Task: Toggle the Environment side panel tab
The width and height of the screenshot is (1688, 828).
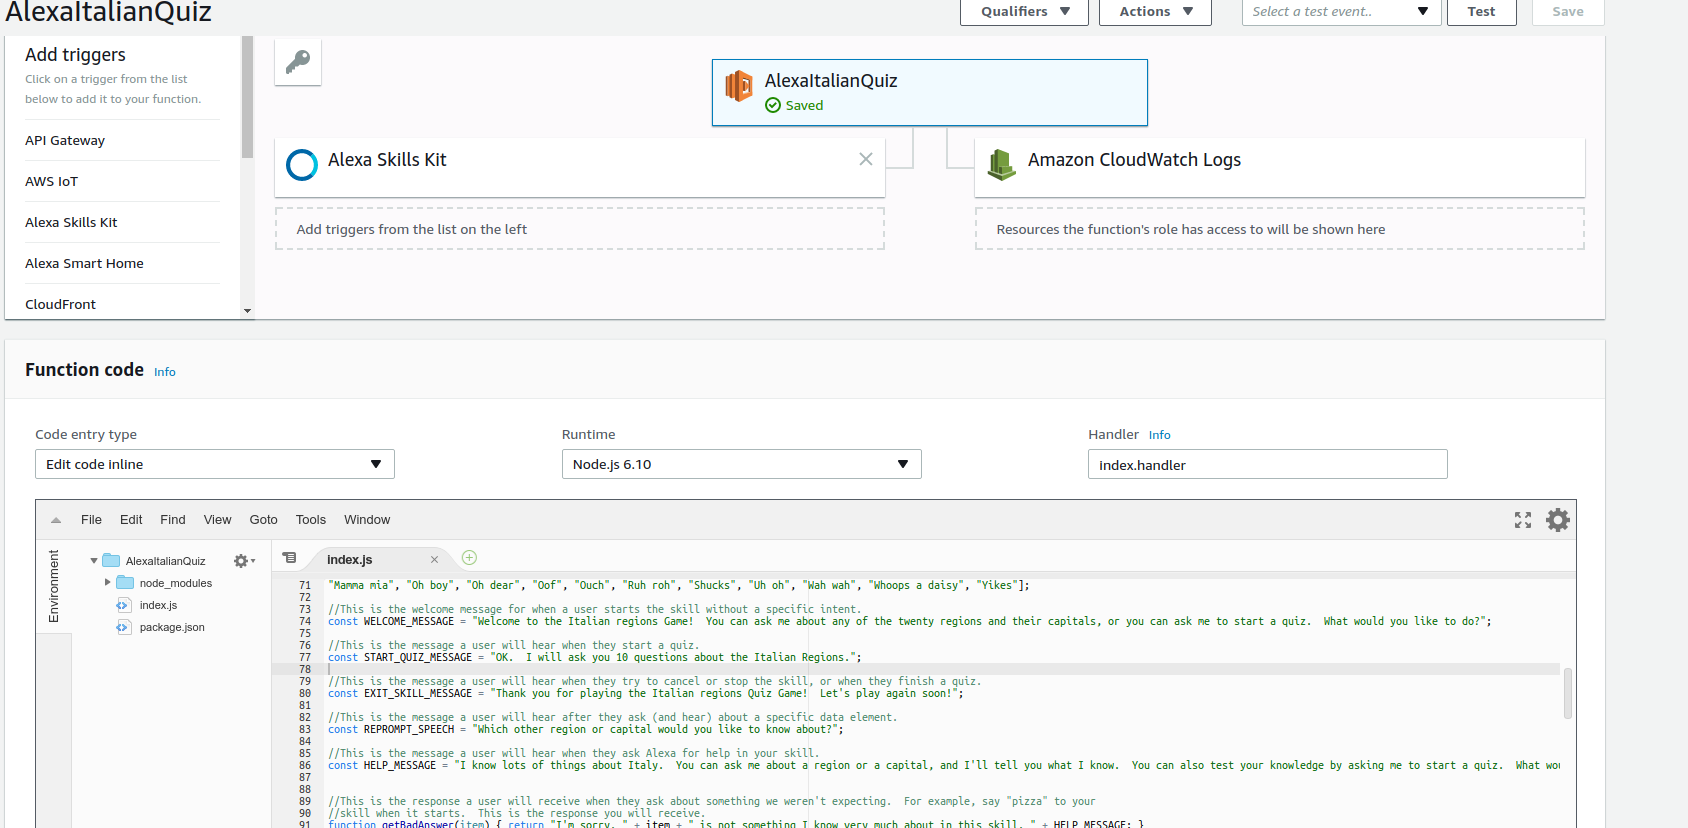Action: pyautogui.click(x=54, y=586)
